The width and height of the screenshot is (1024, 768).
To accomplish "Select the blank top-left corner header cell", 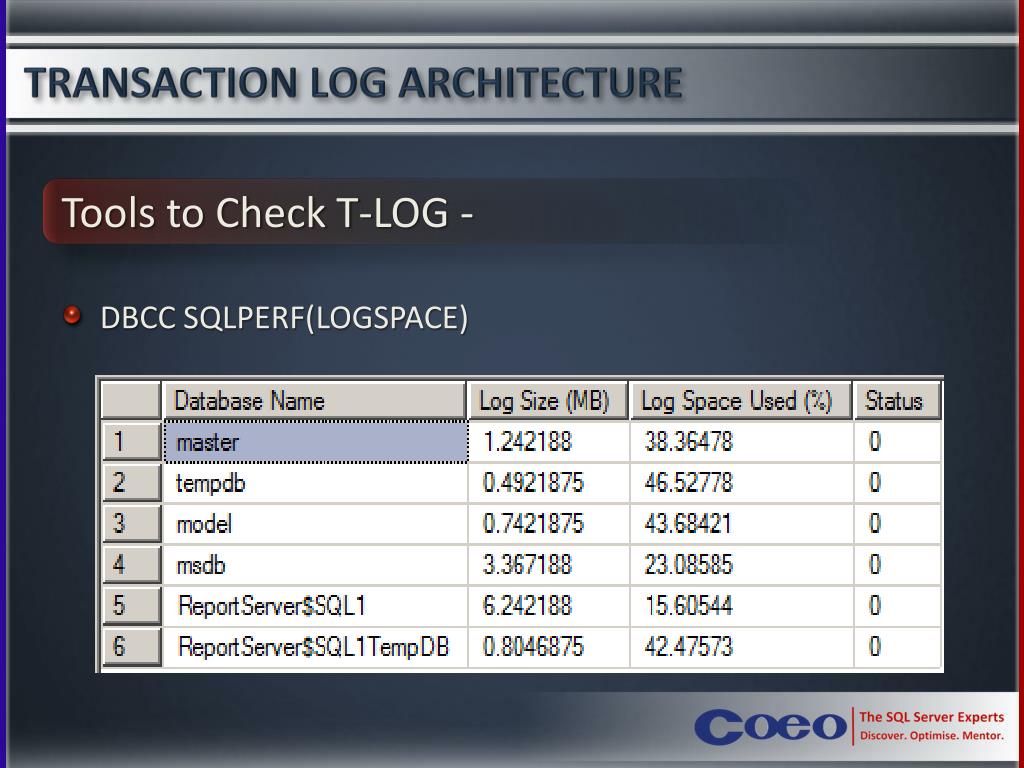I will coord(131,400).
